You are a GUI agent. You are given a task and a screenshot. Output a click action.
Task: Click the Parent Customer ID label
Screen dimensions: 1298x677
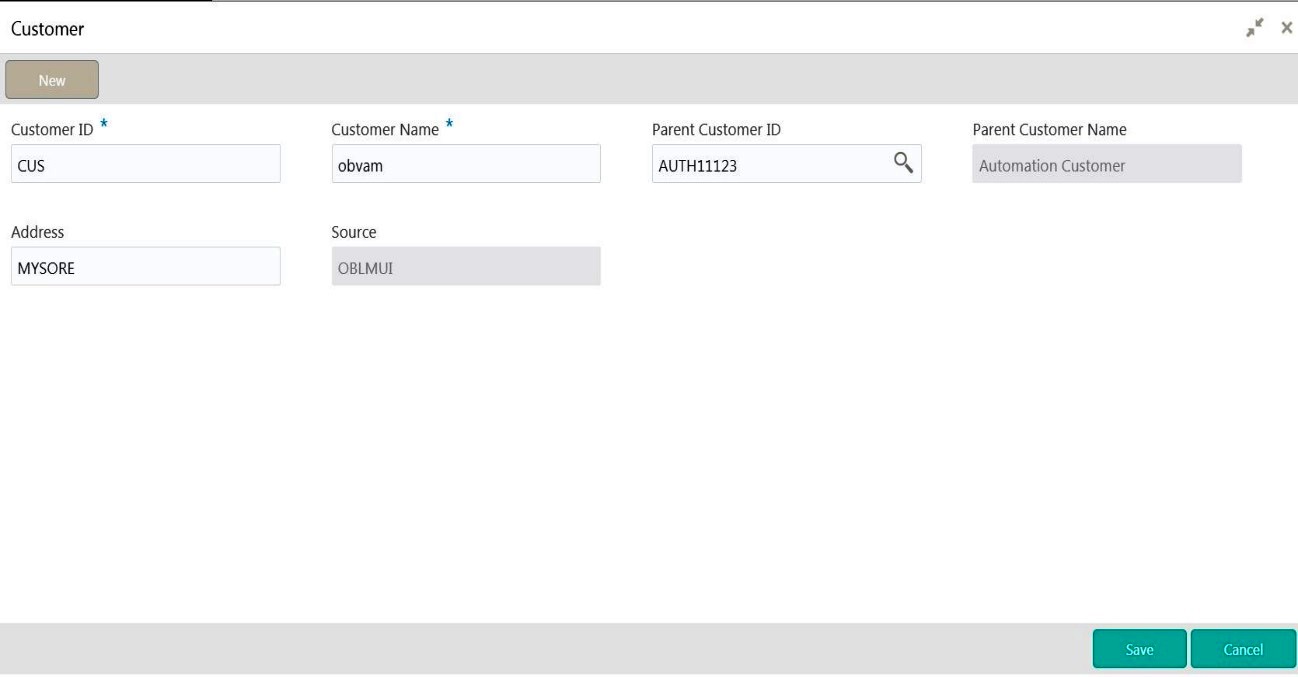(716, 130)
